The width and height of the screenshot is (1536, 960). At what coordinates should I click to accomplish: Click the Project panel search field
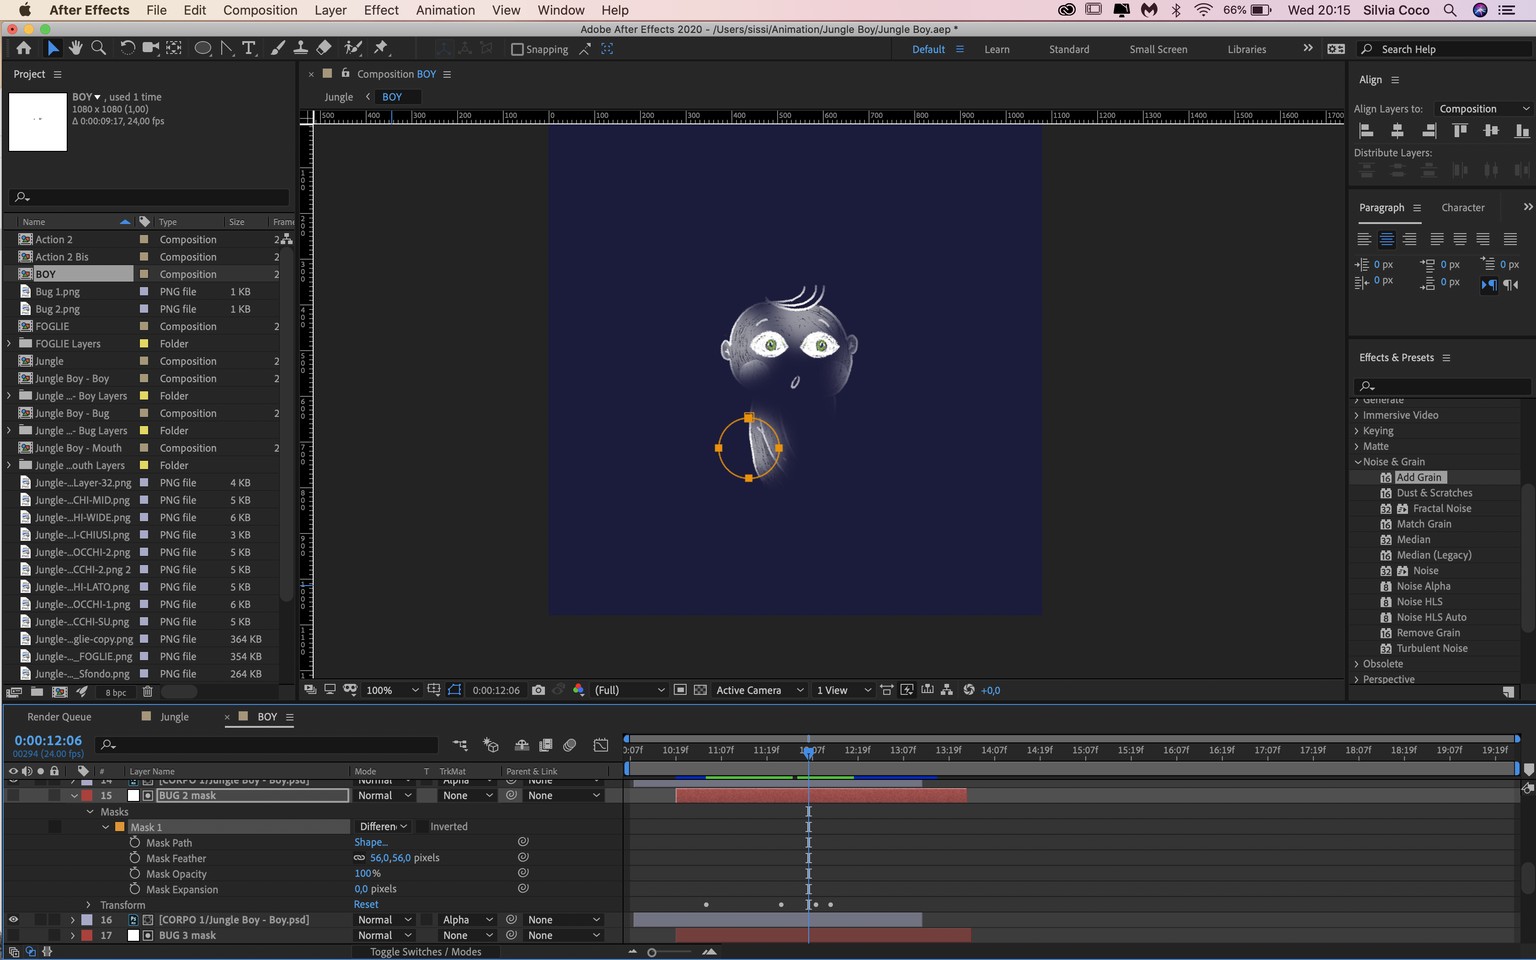149,197
